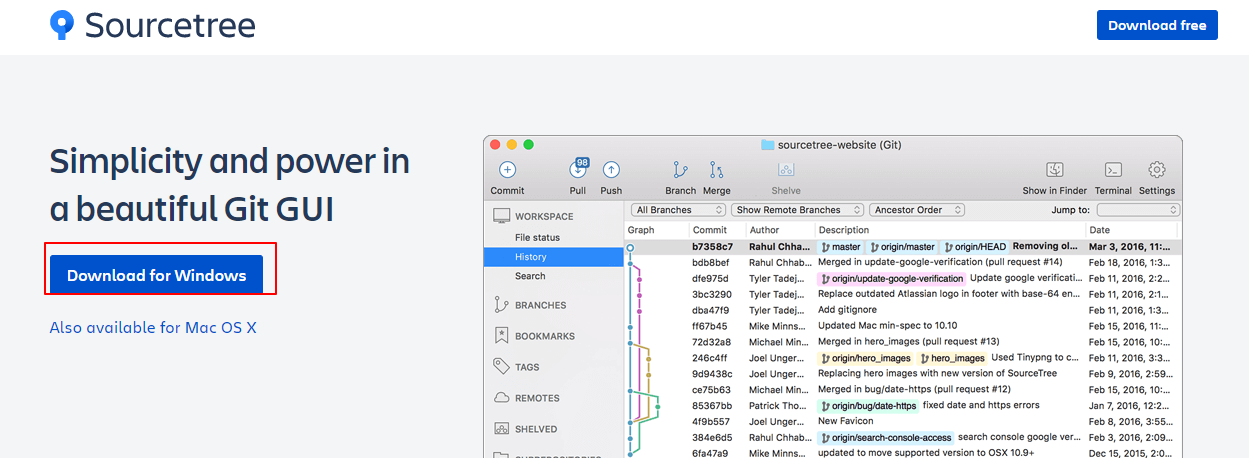
Task: Select commit row 3bc3290
Action: click(x=903, y=294)
